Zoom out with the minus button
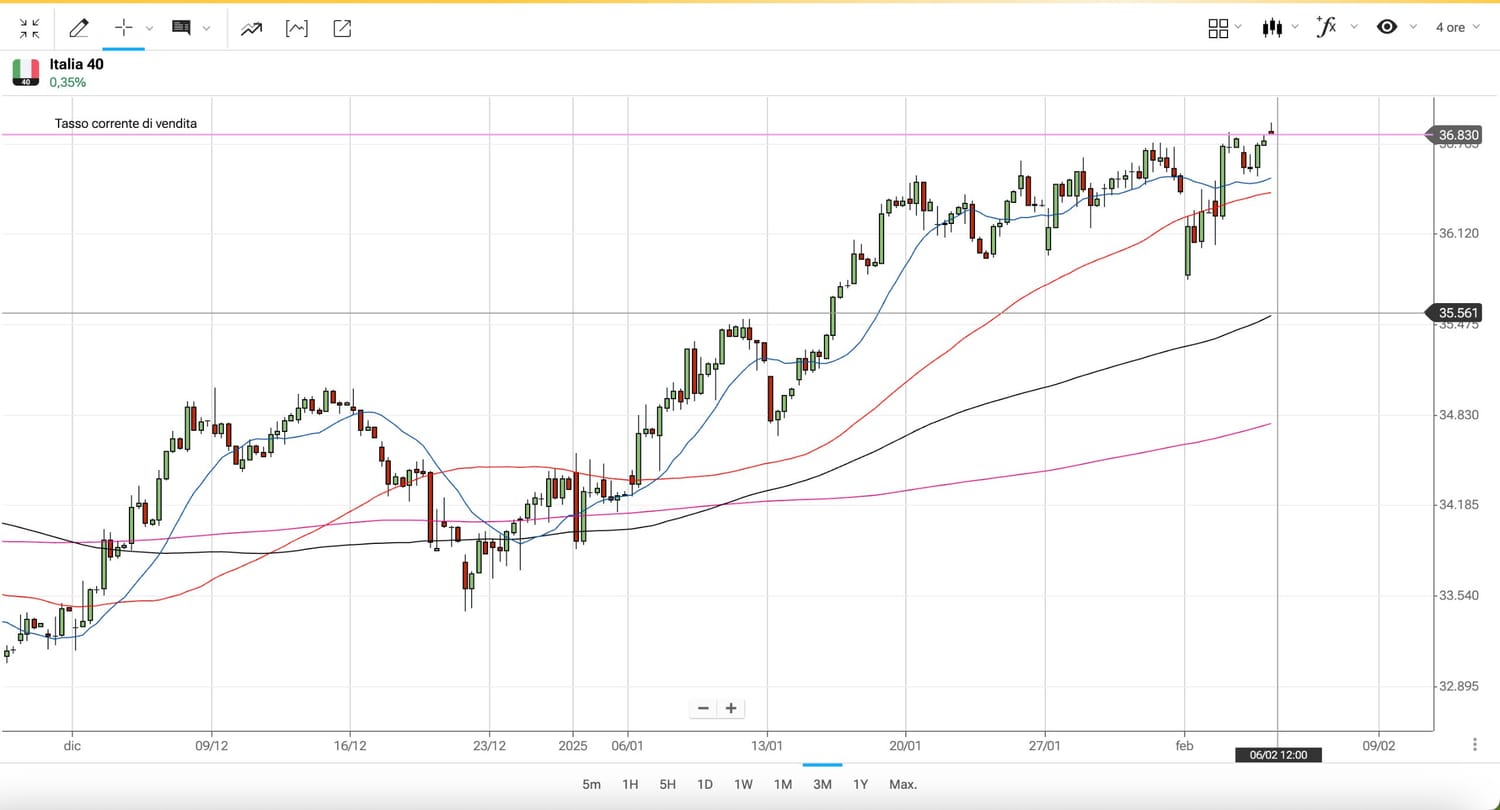Image resolution: width=1500 pixels, height=810 pixels. coord(703,708)
